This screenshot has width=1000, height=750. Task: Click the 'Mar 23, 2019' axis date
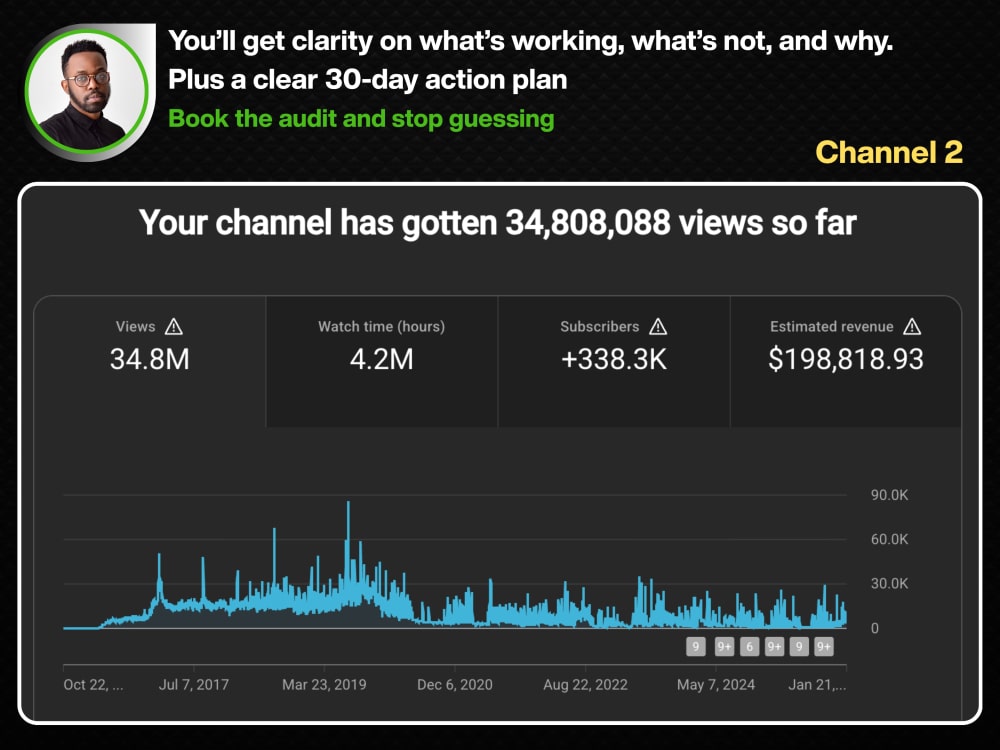[x=324, y=685]
